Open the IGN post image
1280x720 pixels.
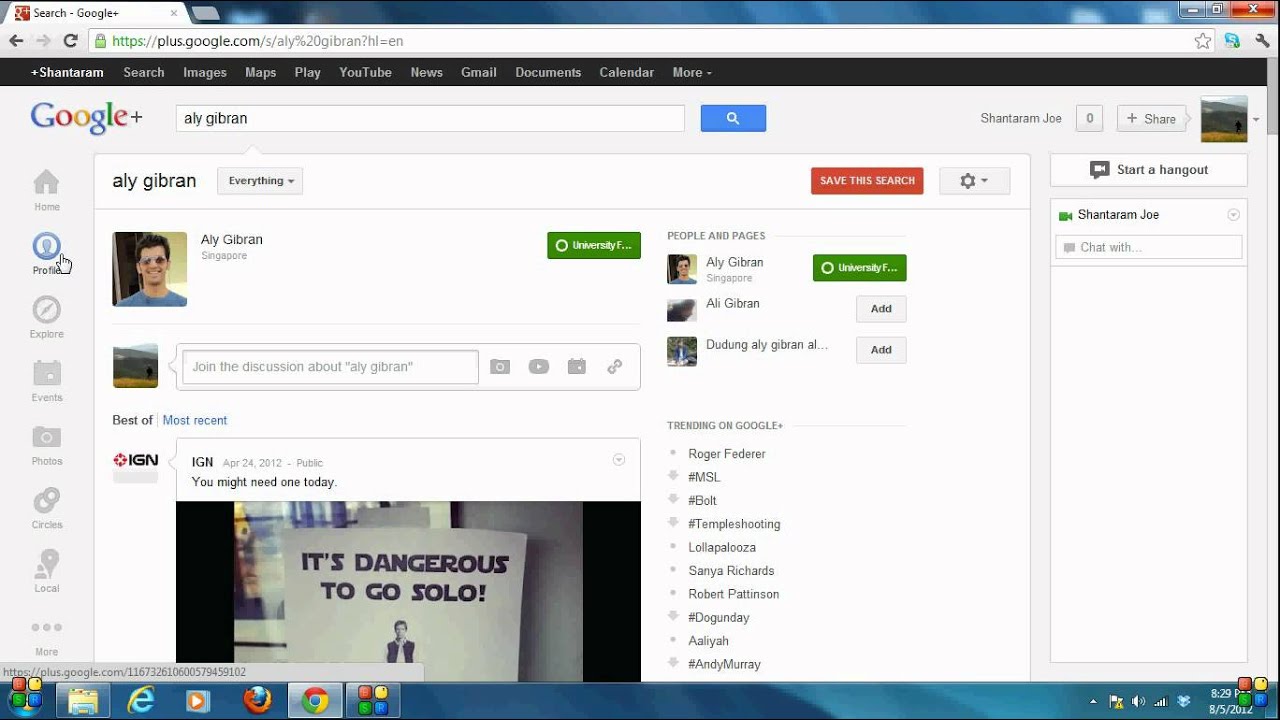[x=408, y=591]
